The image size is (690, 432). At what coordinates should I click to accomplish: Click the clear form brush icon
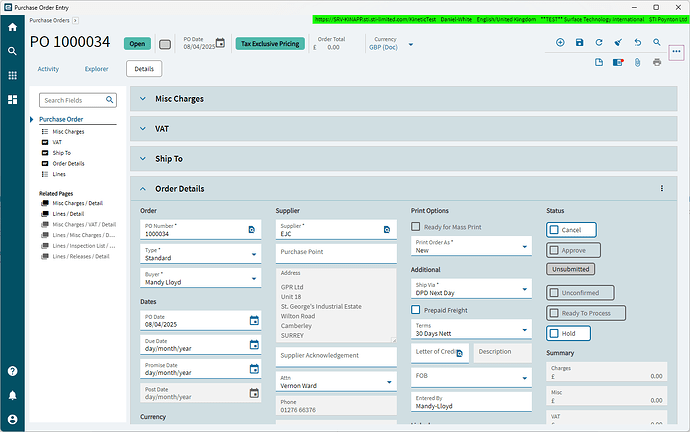[618, 42]
